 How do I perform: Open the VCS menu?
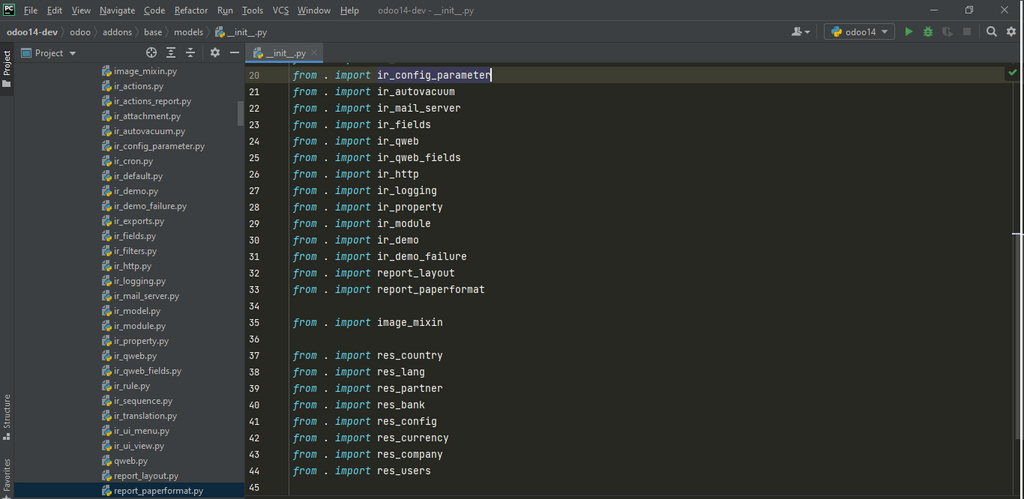coord(280,10)
